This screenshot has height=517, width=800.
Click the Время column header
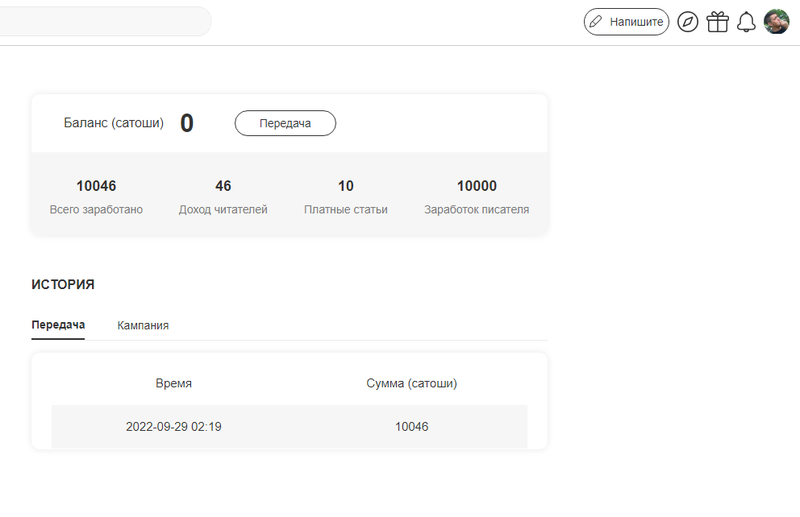[173, 383]
